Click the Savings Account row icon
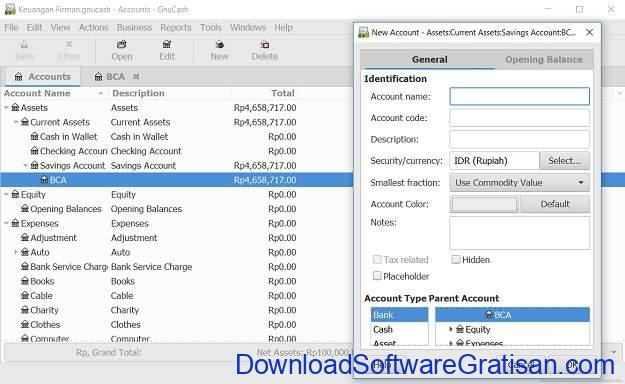This screenshot has height=384, width=625. click(34, 165)
